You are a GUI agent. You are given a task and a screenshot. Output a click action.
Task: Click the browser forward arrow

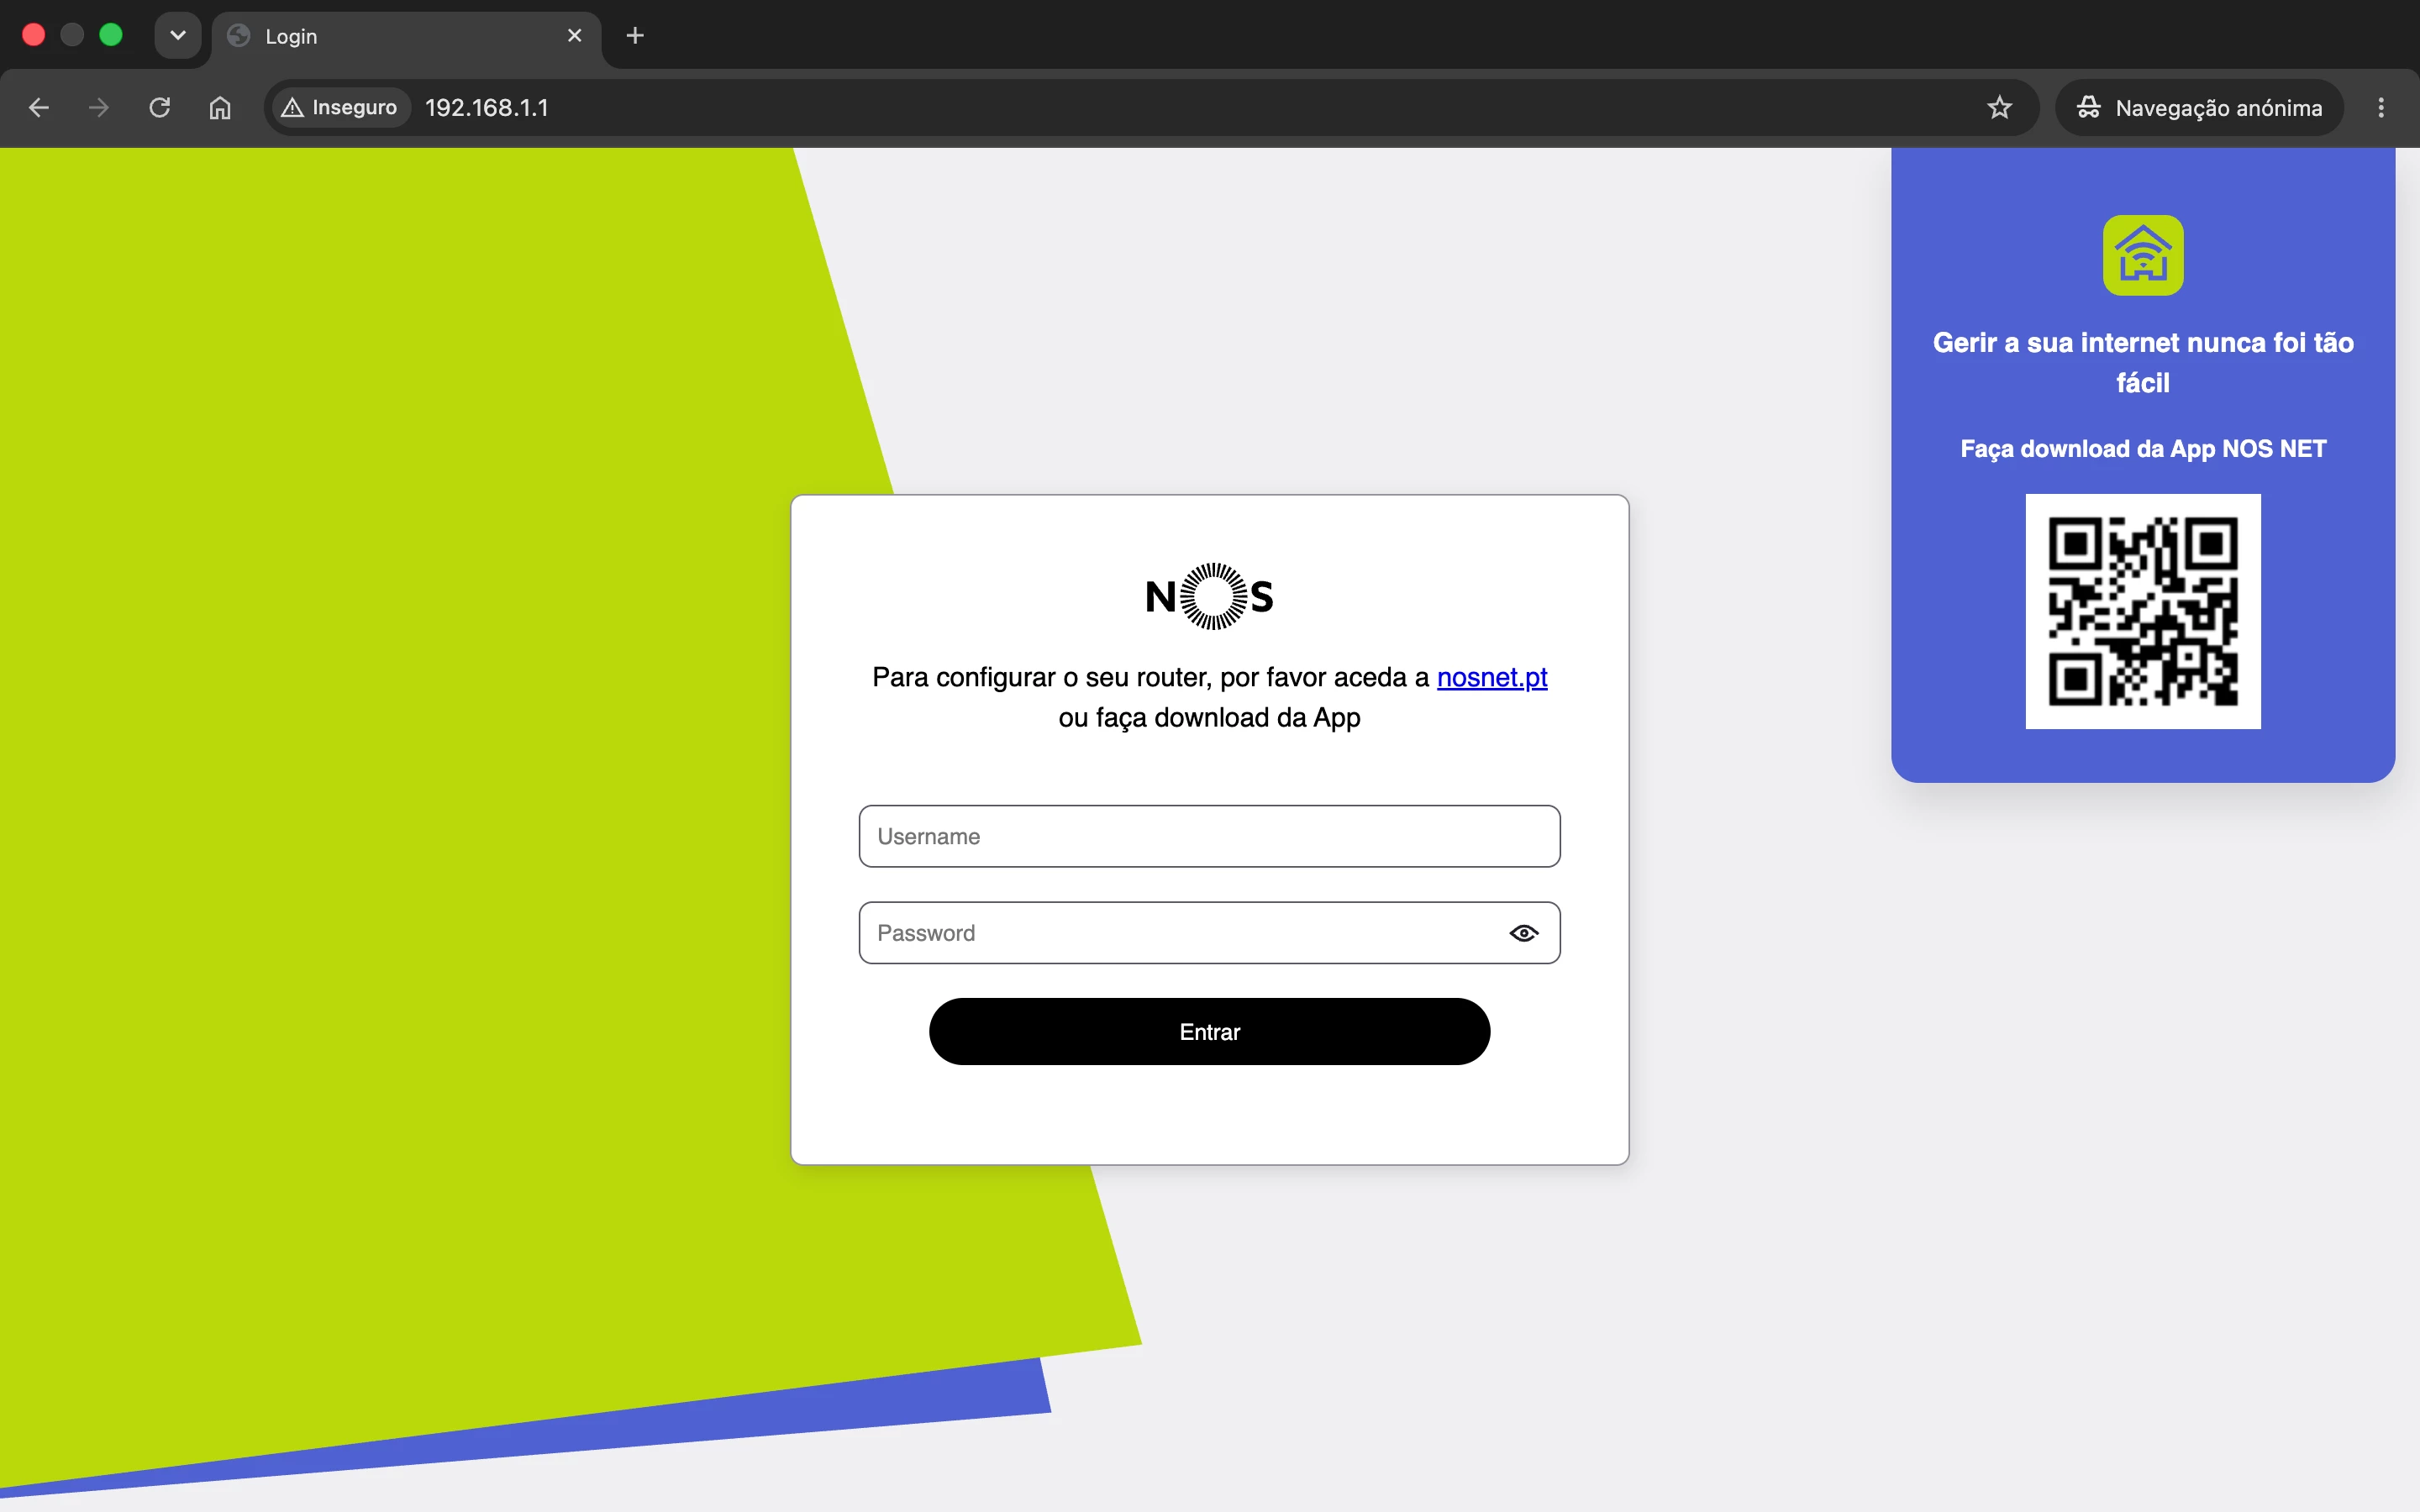(x=98, y=108)
